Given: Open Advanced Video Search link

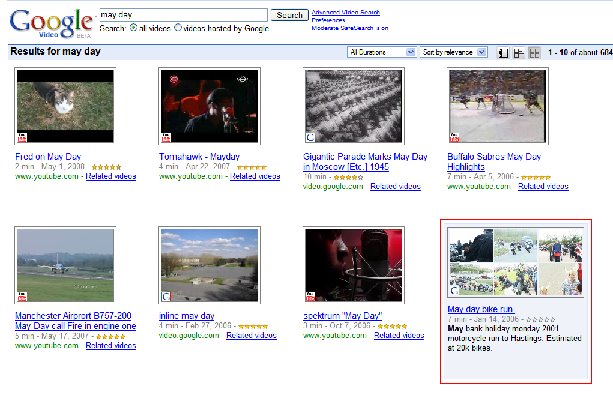Looking at the screenshot, I should 346,12.
